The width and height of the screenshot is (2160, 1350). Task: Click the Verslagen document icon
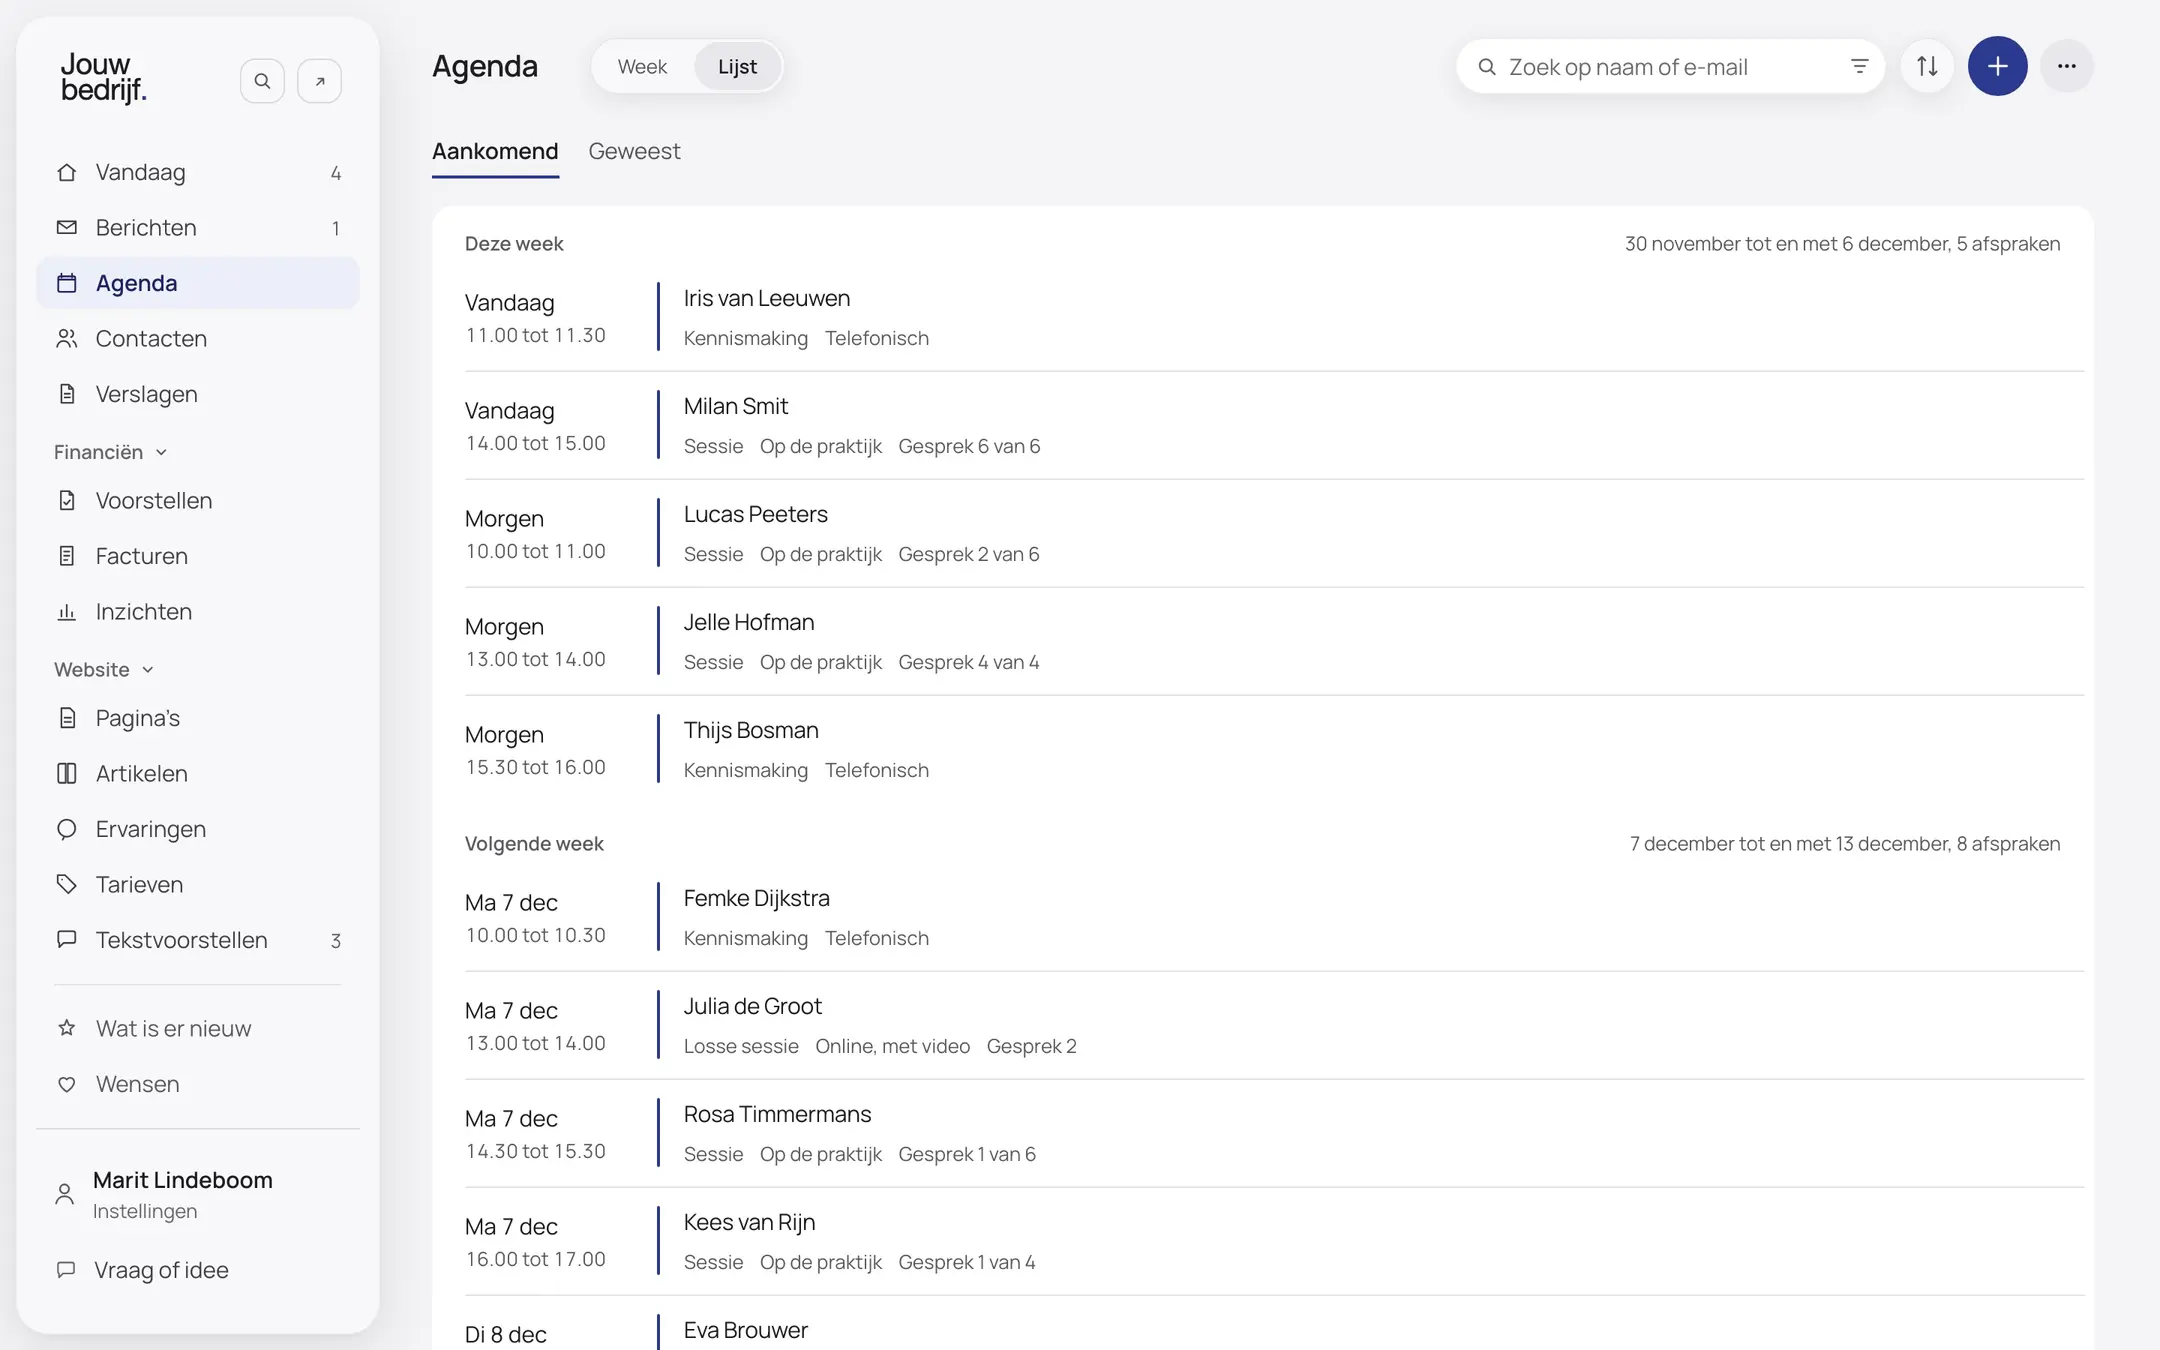point(67,394)
